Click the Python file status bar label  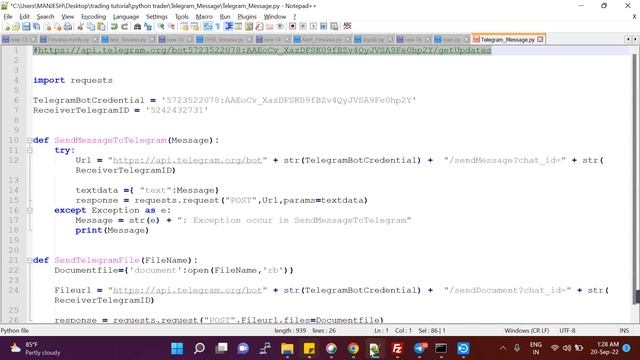(15, 330)
